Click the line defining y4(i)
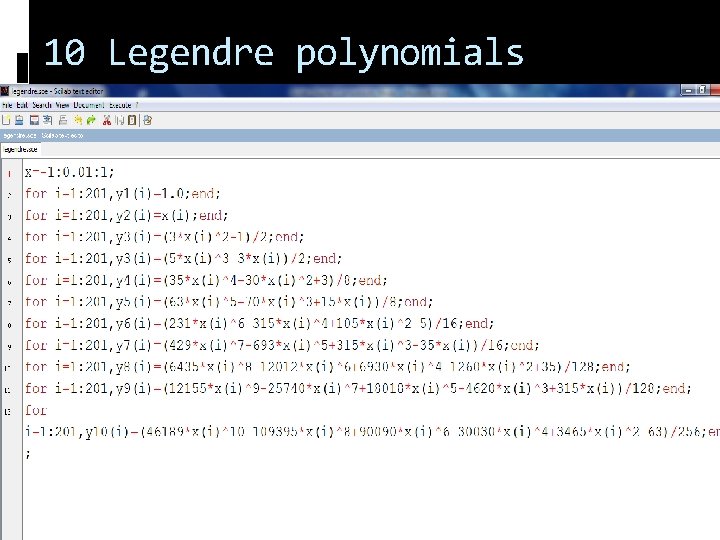 coord(206,280)
